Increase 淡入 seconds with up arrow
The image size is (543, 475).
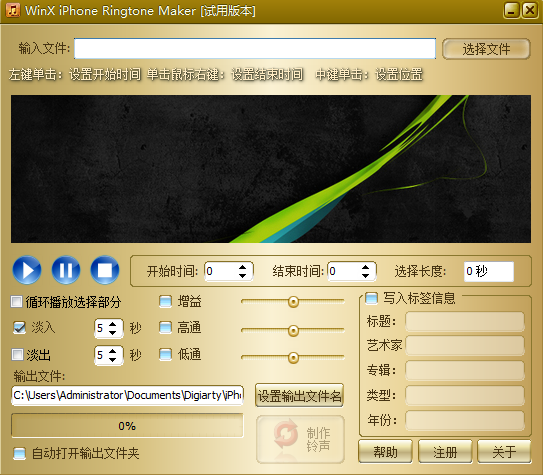pyautogui.click(x=113, y=324)
